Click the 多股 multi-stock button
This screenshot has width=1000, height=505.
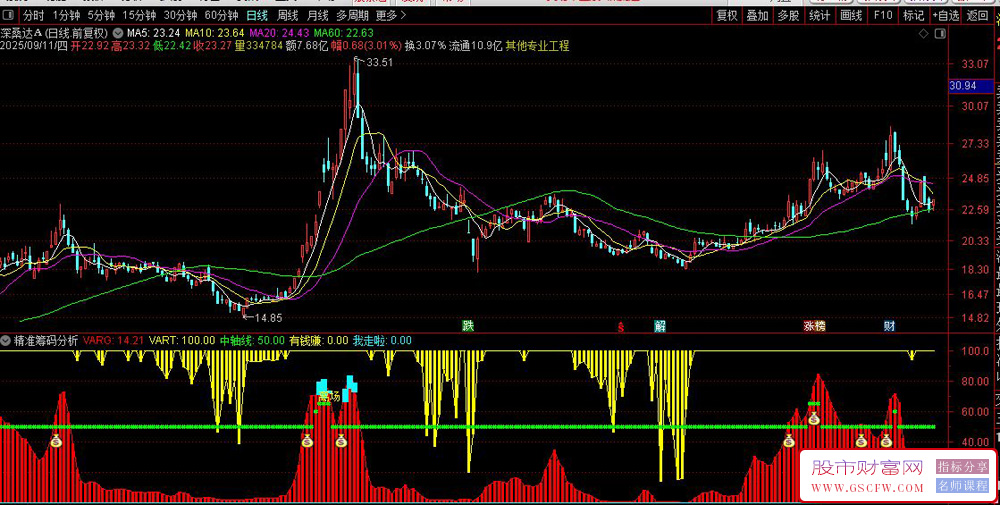click(x=789, y=15)
